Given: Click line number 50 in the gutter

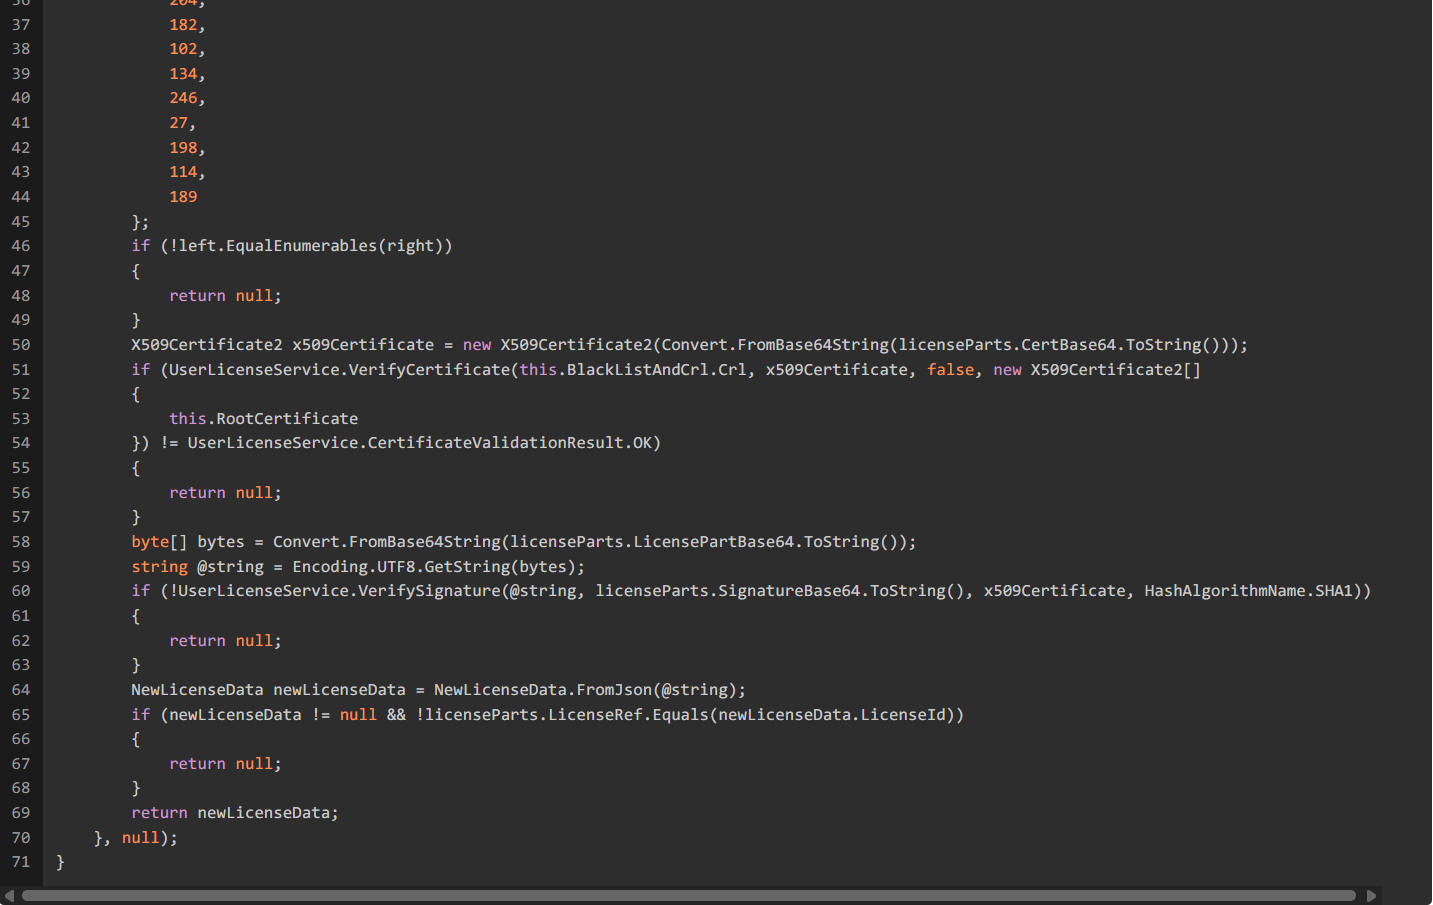Looking at the screenshot, I should click(21, 345).
